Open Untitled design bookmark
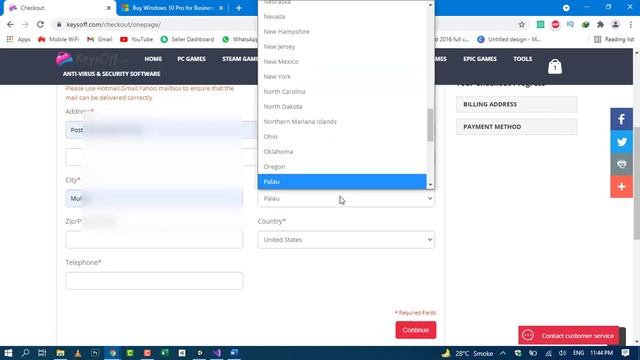640x360 pixels. 509,39
